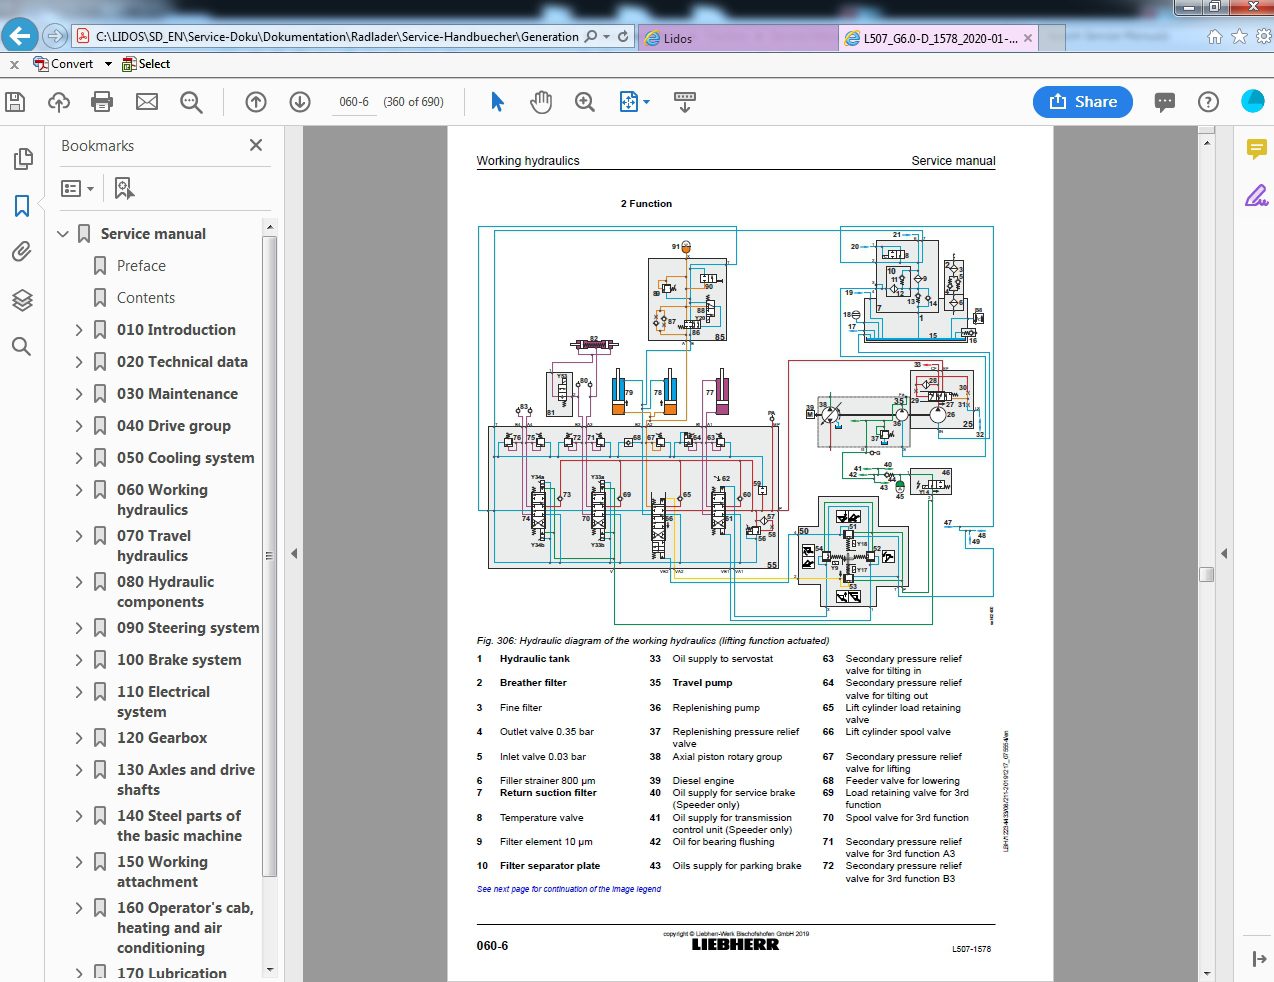This screenshot has height=982, width=1274.
Task: Close the Bookmarks panel
Action: coord(256,145)
